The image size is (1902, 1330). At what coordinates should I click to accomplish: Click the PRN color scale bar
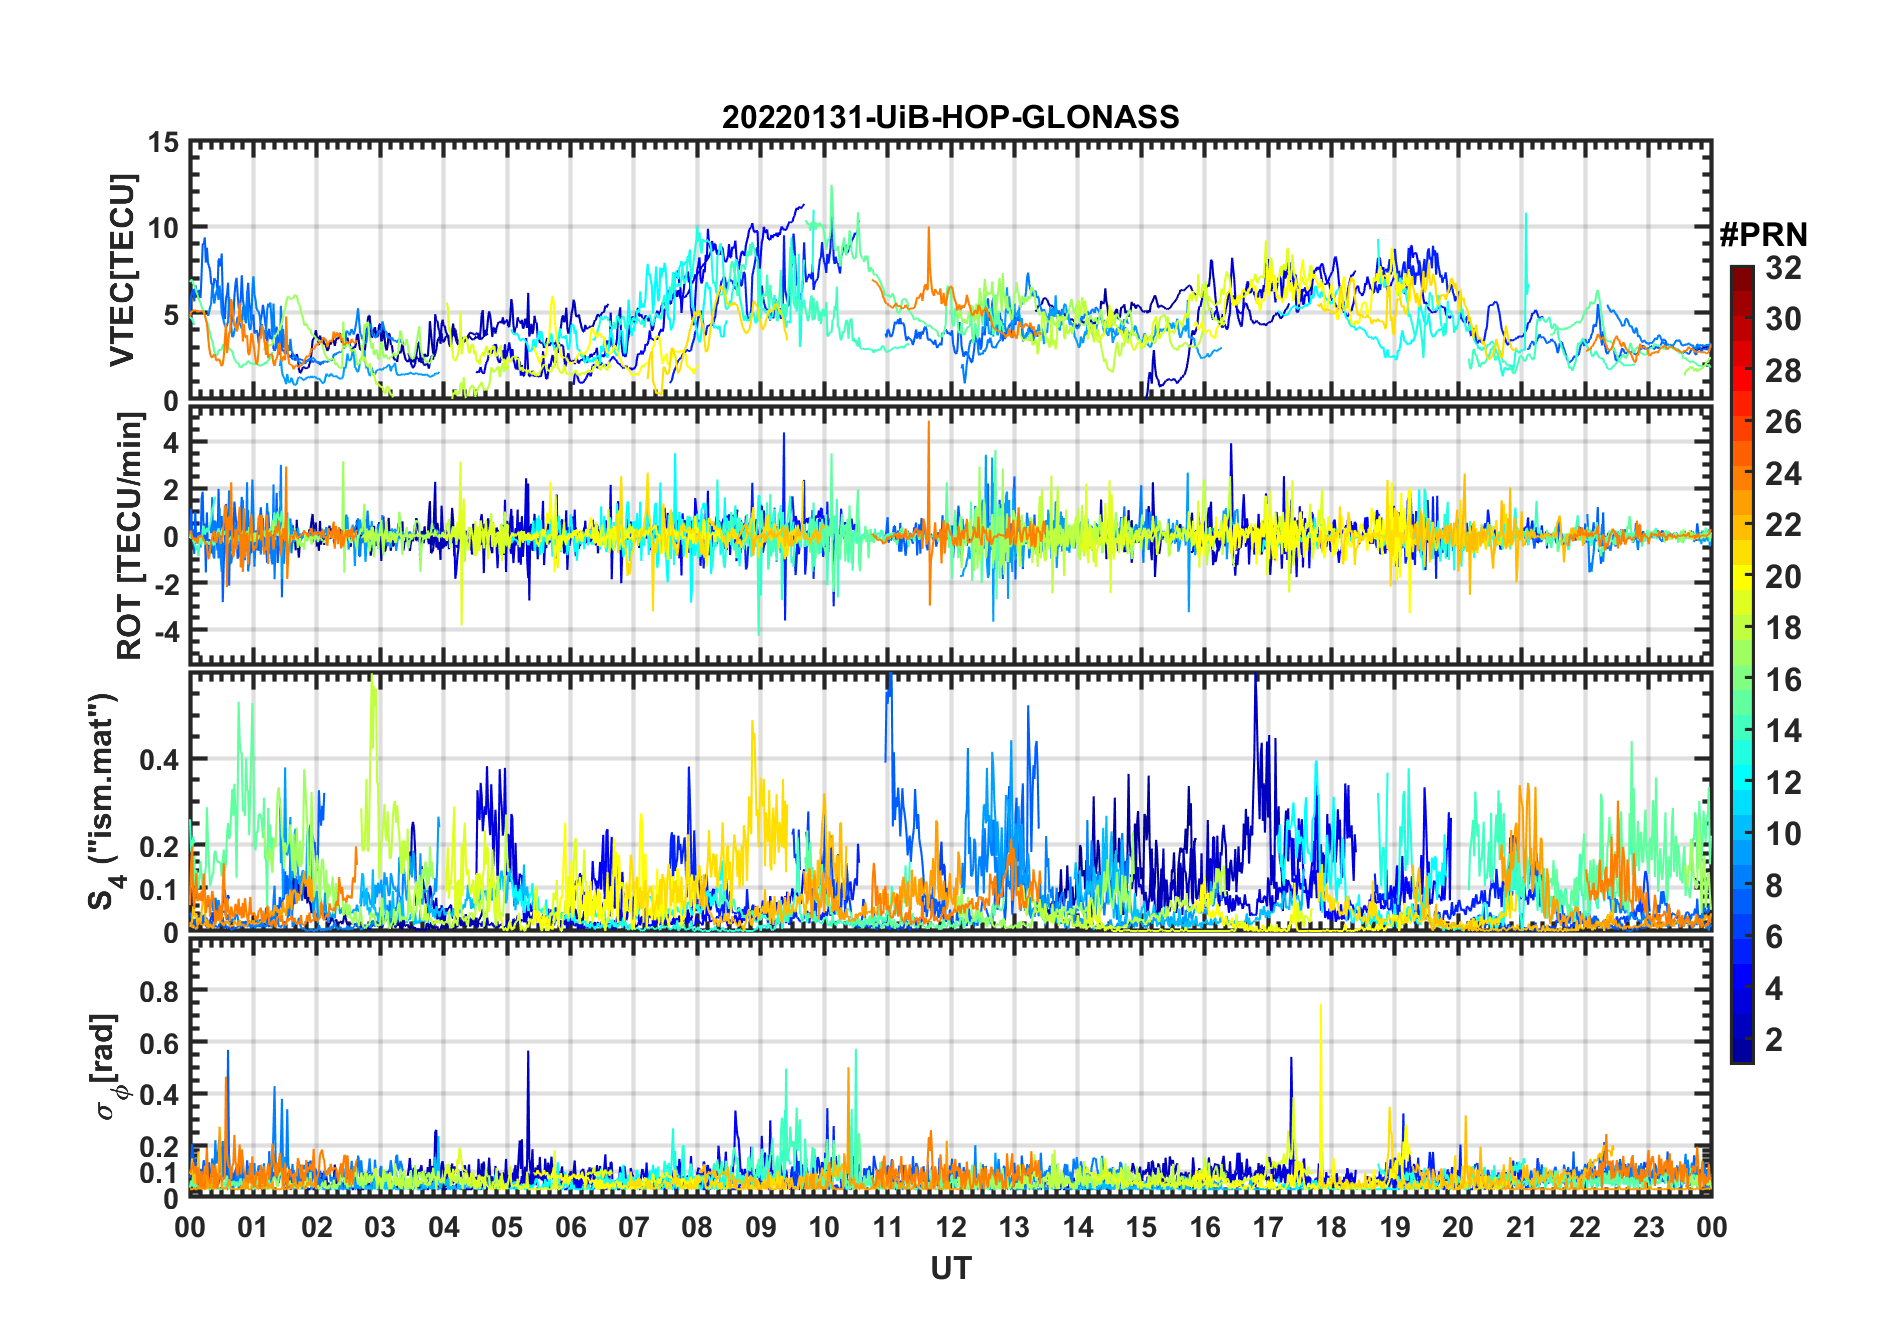[x=1742, y=664]
